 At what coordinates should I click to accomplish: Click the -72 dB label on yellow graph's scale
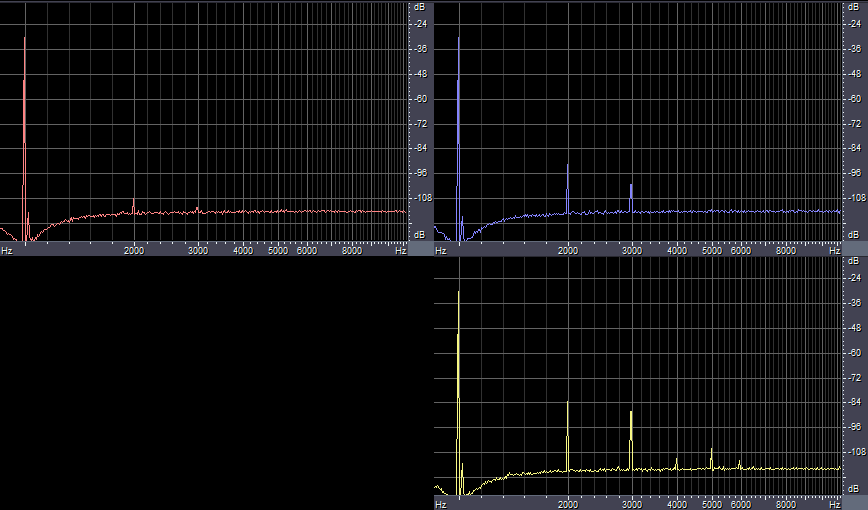click(854, 378)
